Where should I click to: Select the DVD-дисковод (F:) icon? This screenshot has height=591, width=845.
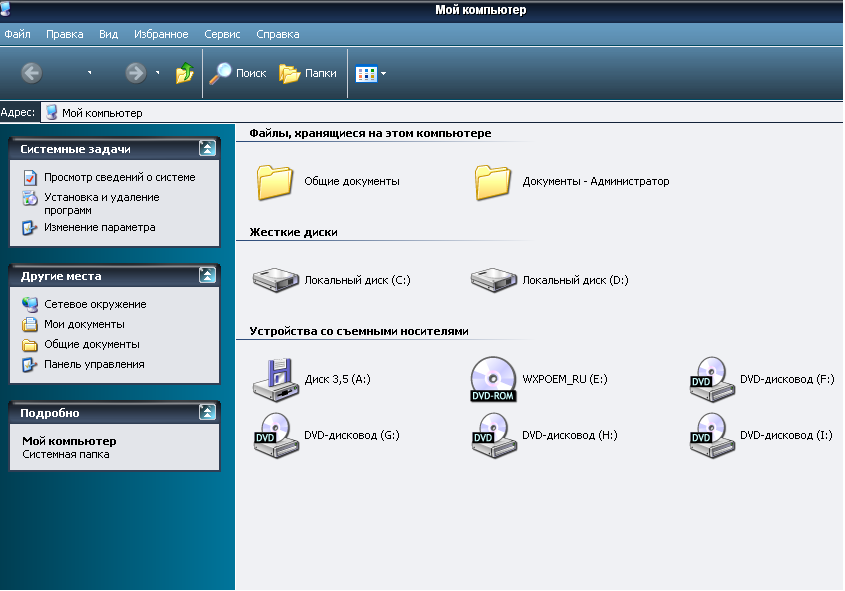[712, 379]
